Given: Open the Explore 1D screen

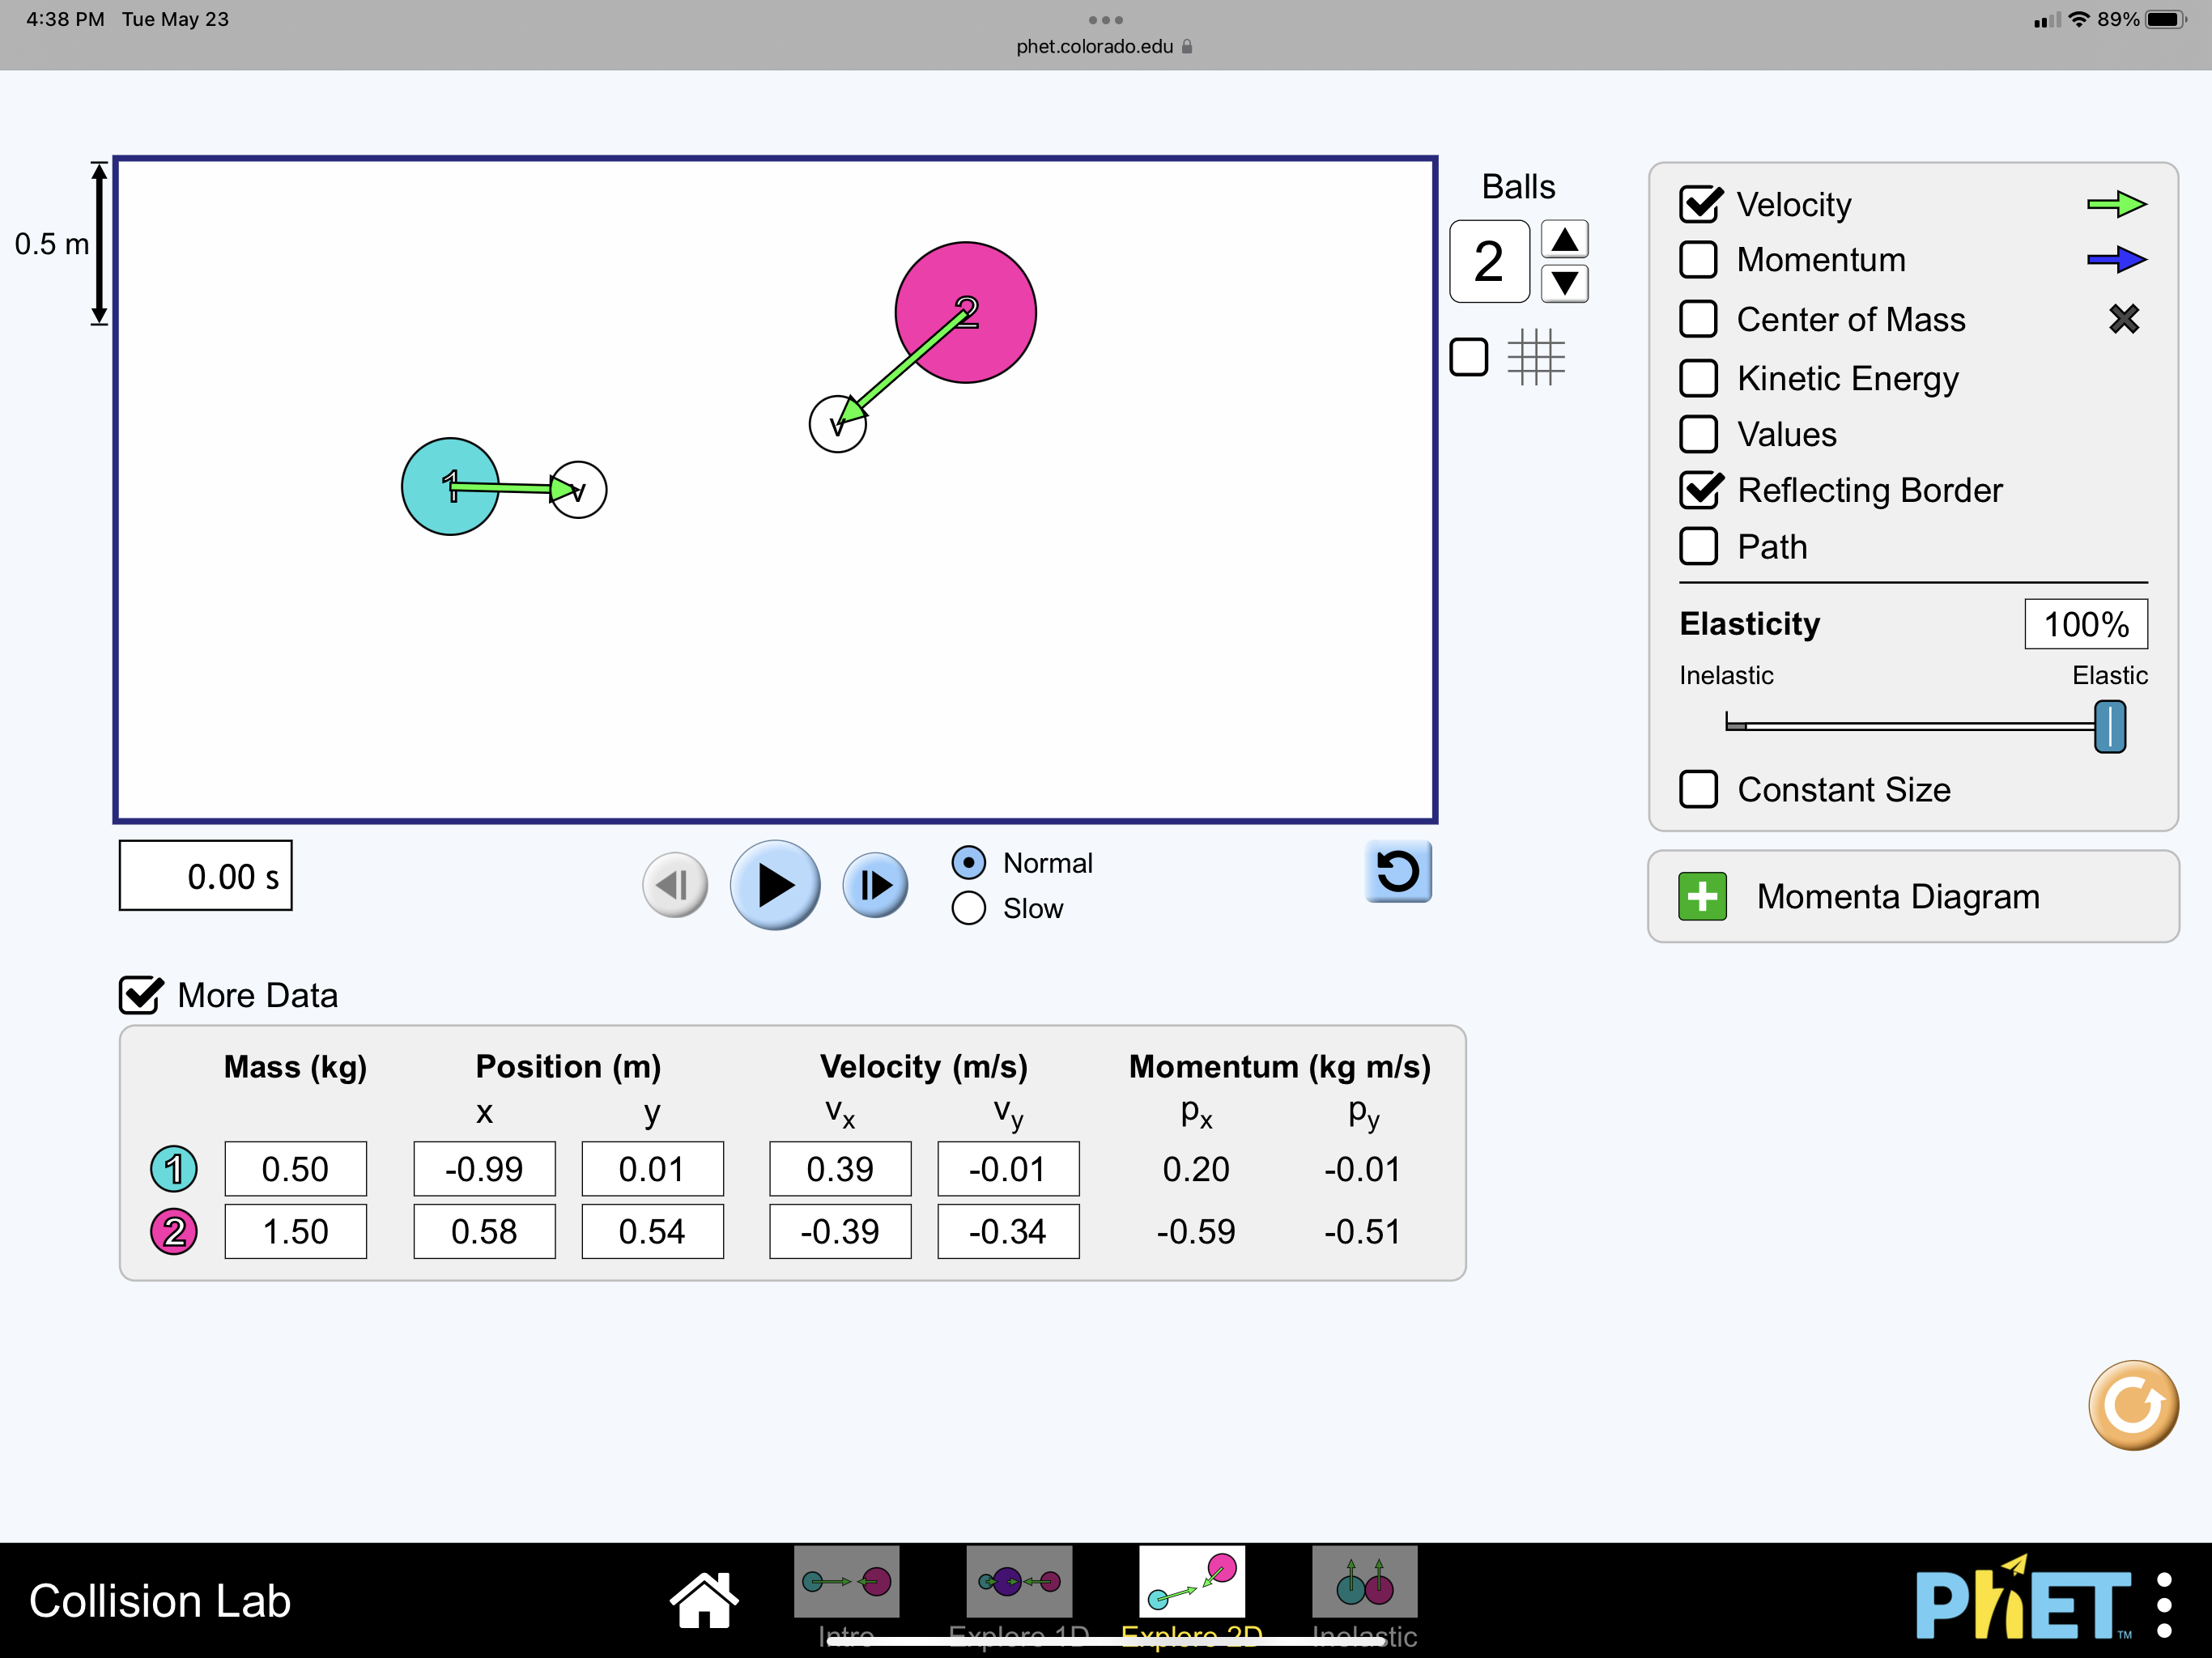Looking at the screenshot, I should (1018, 1582).
